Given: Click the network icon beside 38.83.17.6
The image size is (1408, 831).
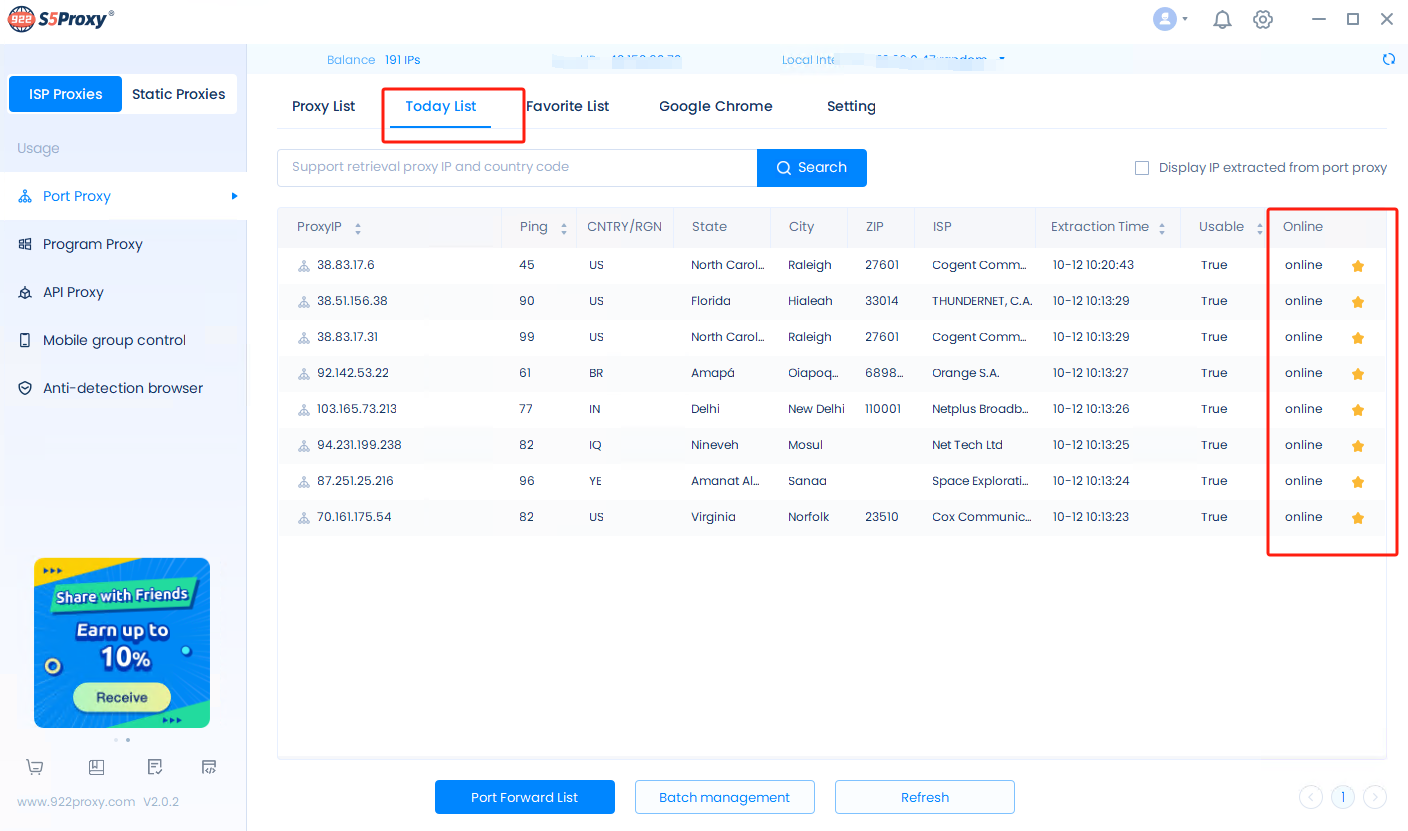Looking at the screenshot, I should point(304,266).
